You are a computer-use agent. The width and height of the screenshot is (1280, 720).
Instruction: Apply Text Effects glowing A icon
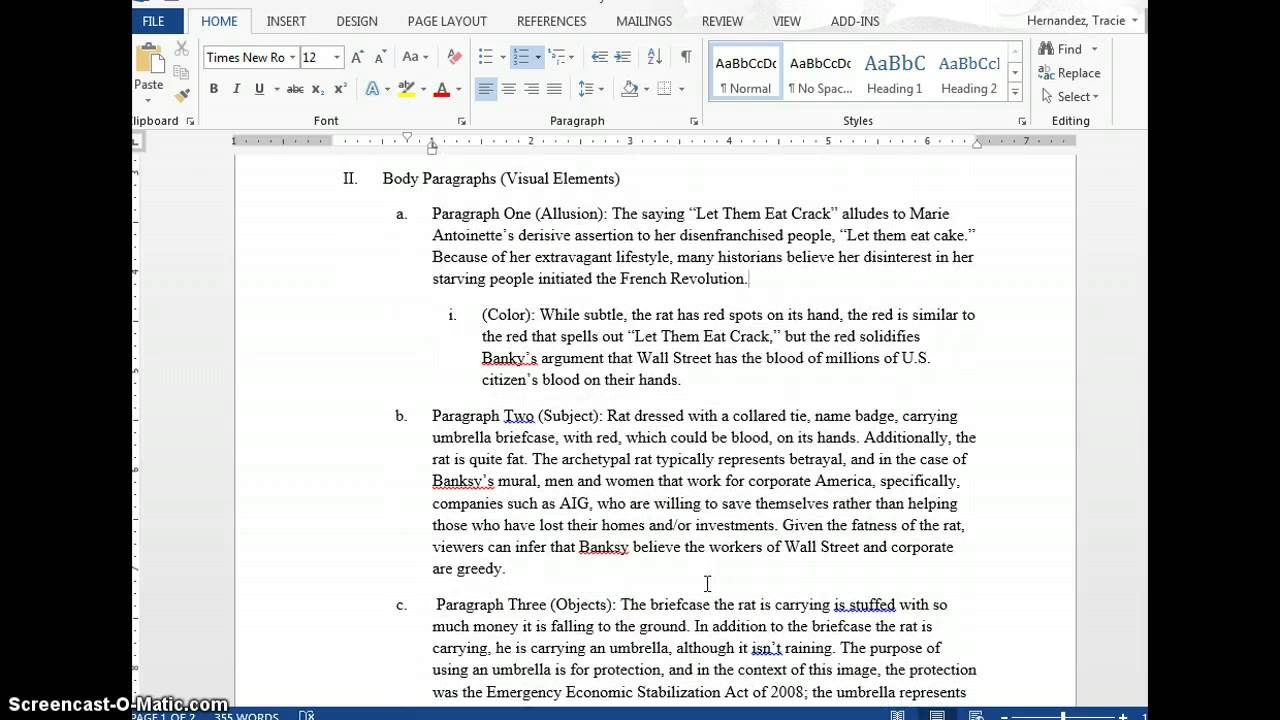[x=373, y=89]
